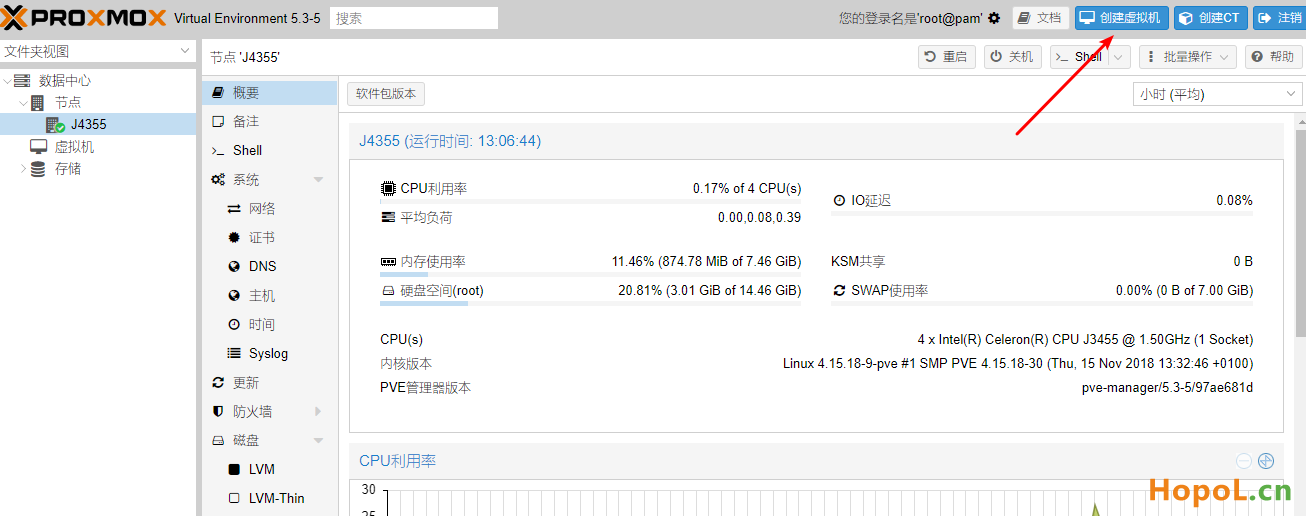Open 主机 hosts page
The width and height of the screenshot is (1306, 516).
(269, 296)
